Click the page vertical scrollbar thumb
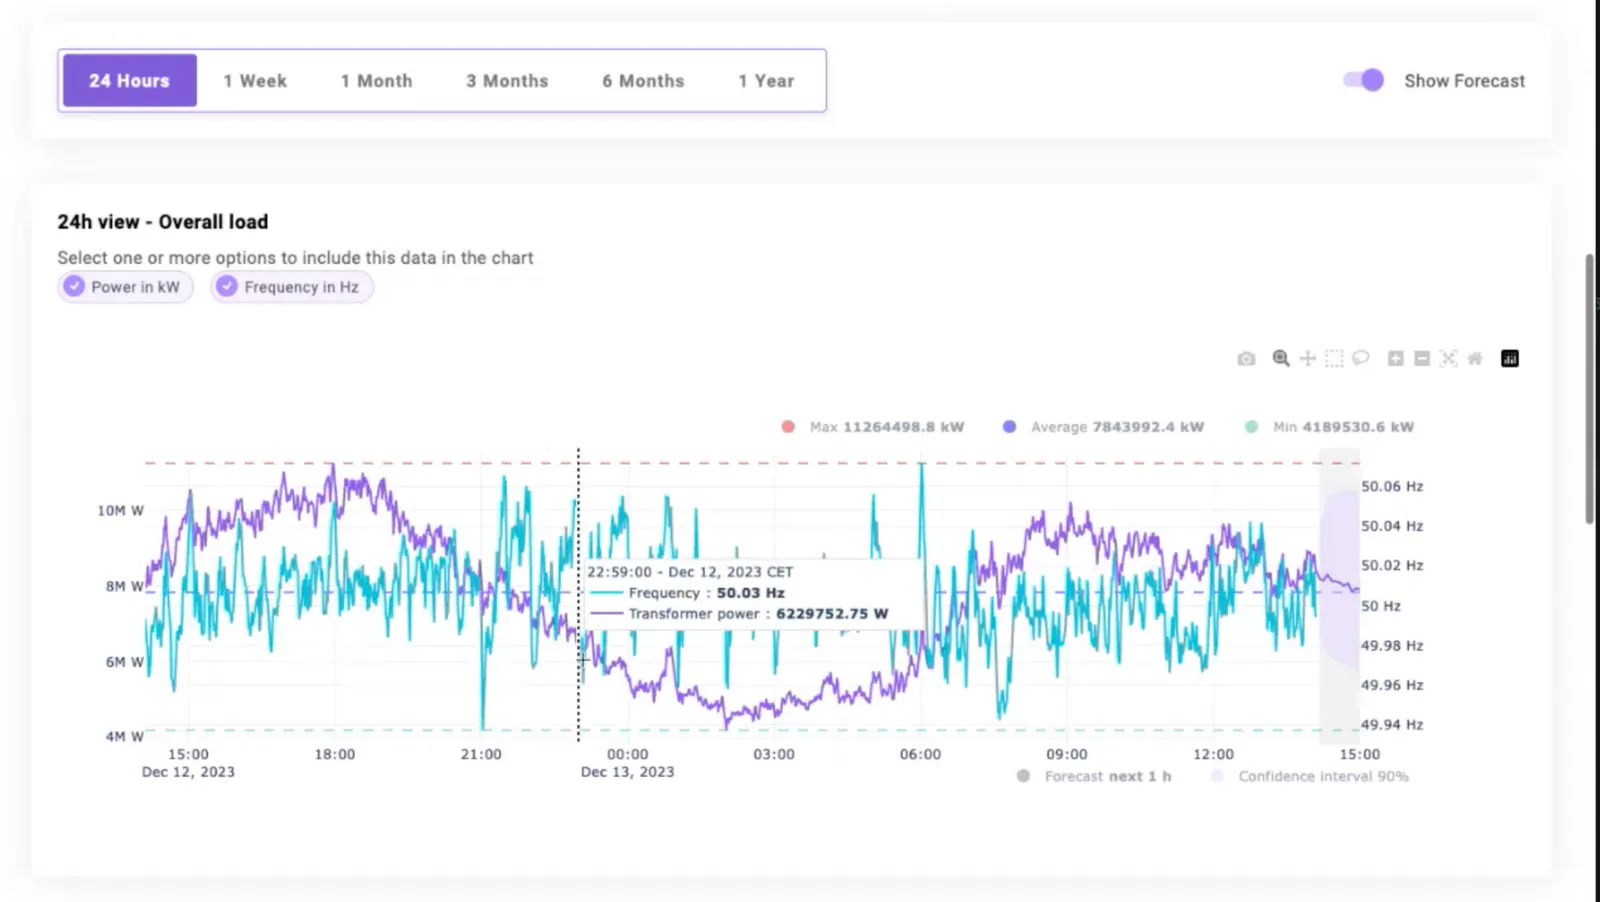Image resolution: width=1600 pixels, height=902 pixels. click(x=1590, y=388)
